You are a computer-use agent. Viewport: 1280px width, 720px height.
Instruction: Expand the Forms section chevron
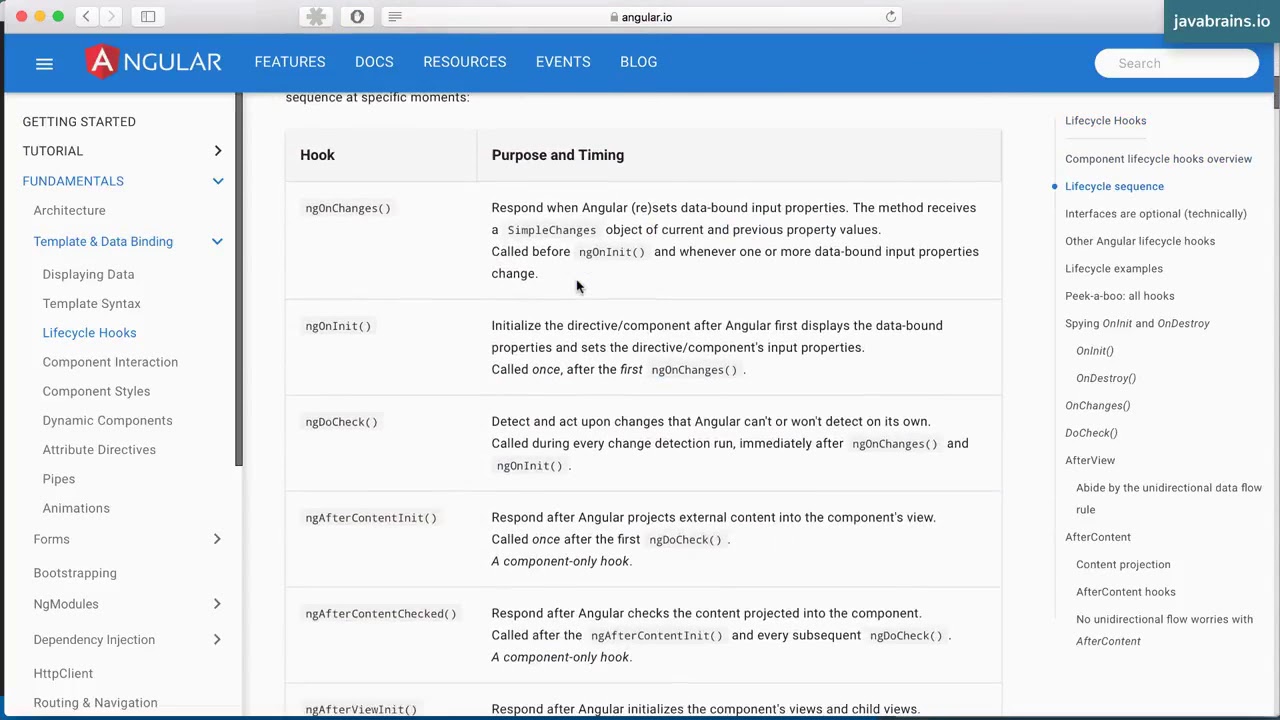tap(217, 539)
